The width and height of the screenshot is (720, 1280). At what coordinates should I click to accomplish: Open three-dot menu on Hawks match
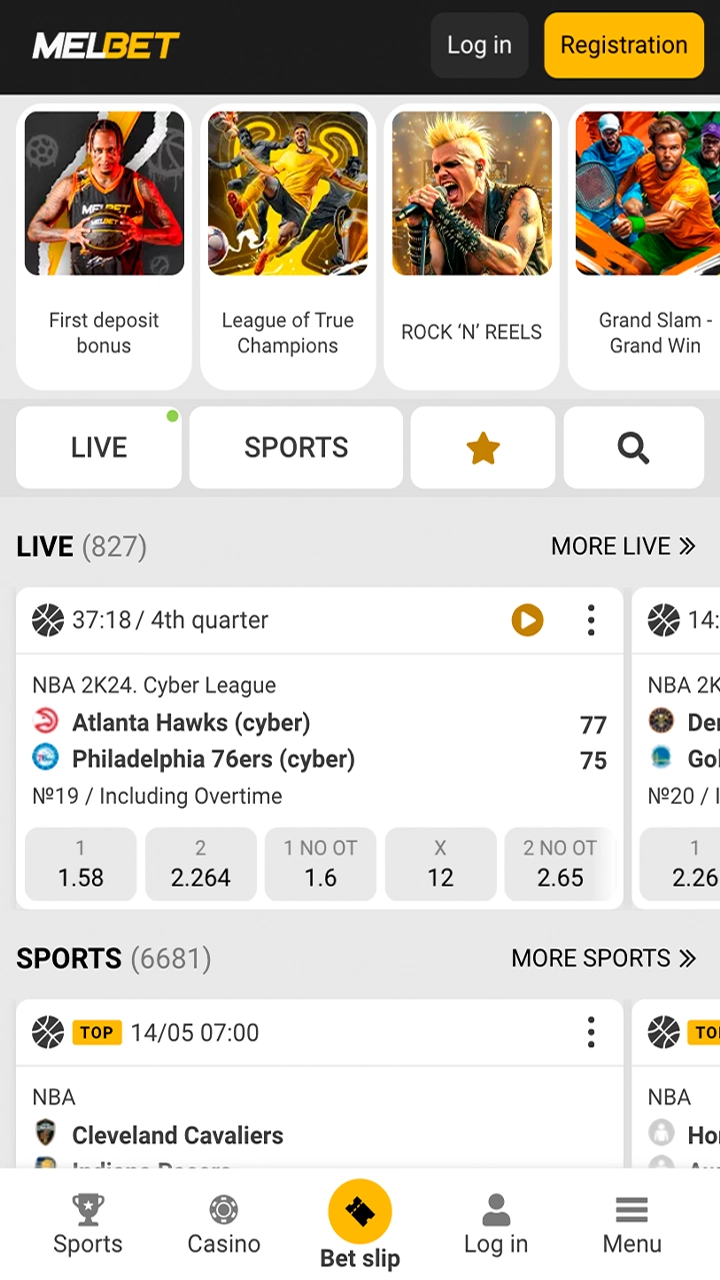[591, 620]
